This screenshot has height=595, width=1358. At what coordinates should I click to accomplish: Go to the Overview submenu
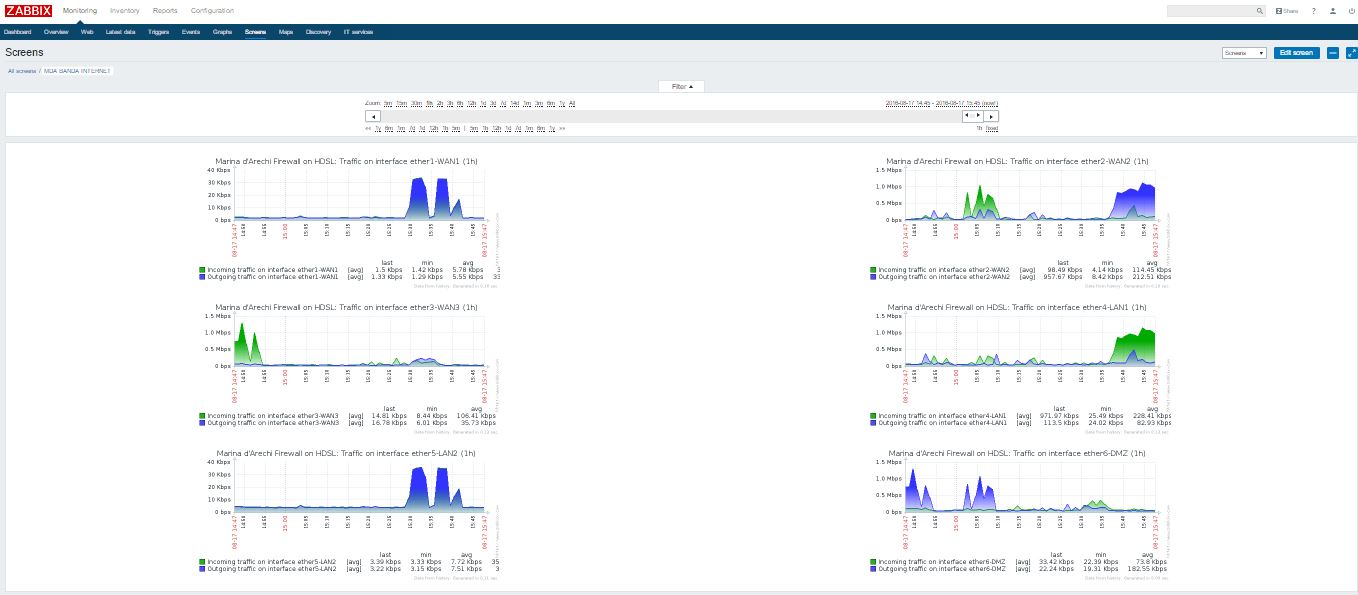(x=56, y=32)
